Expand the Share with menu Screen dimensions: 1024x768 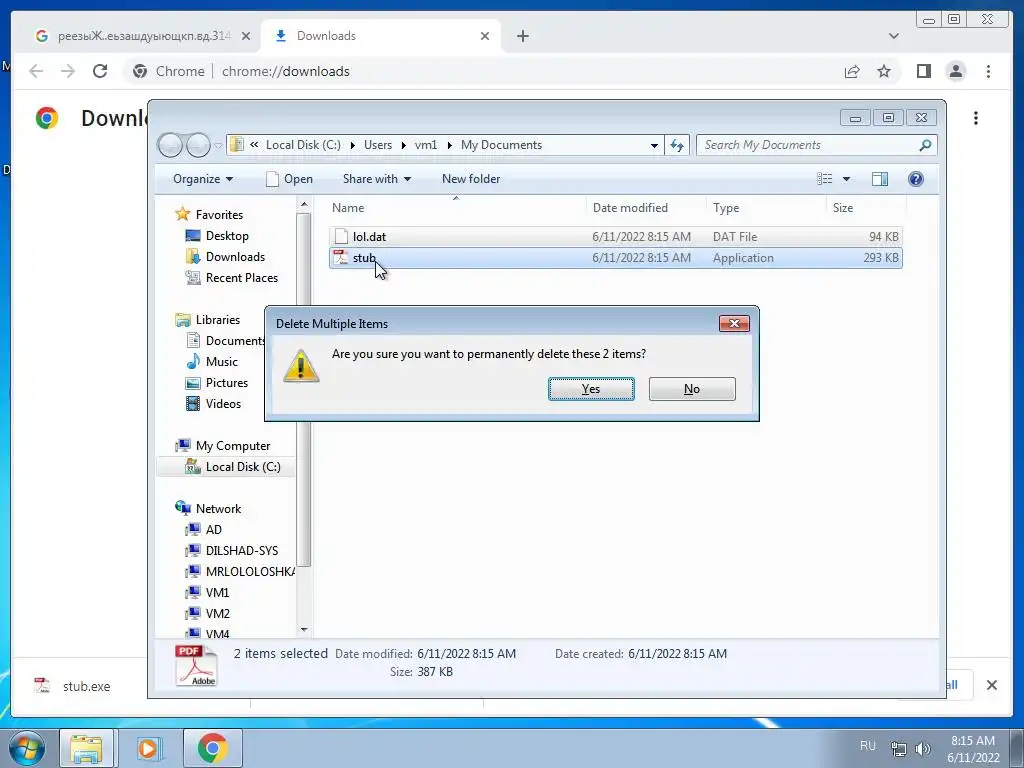[377, 179]
